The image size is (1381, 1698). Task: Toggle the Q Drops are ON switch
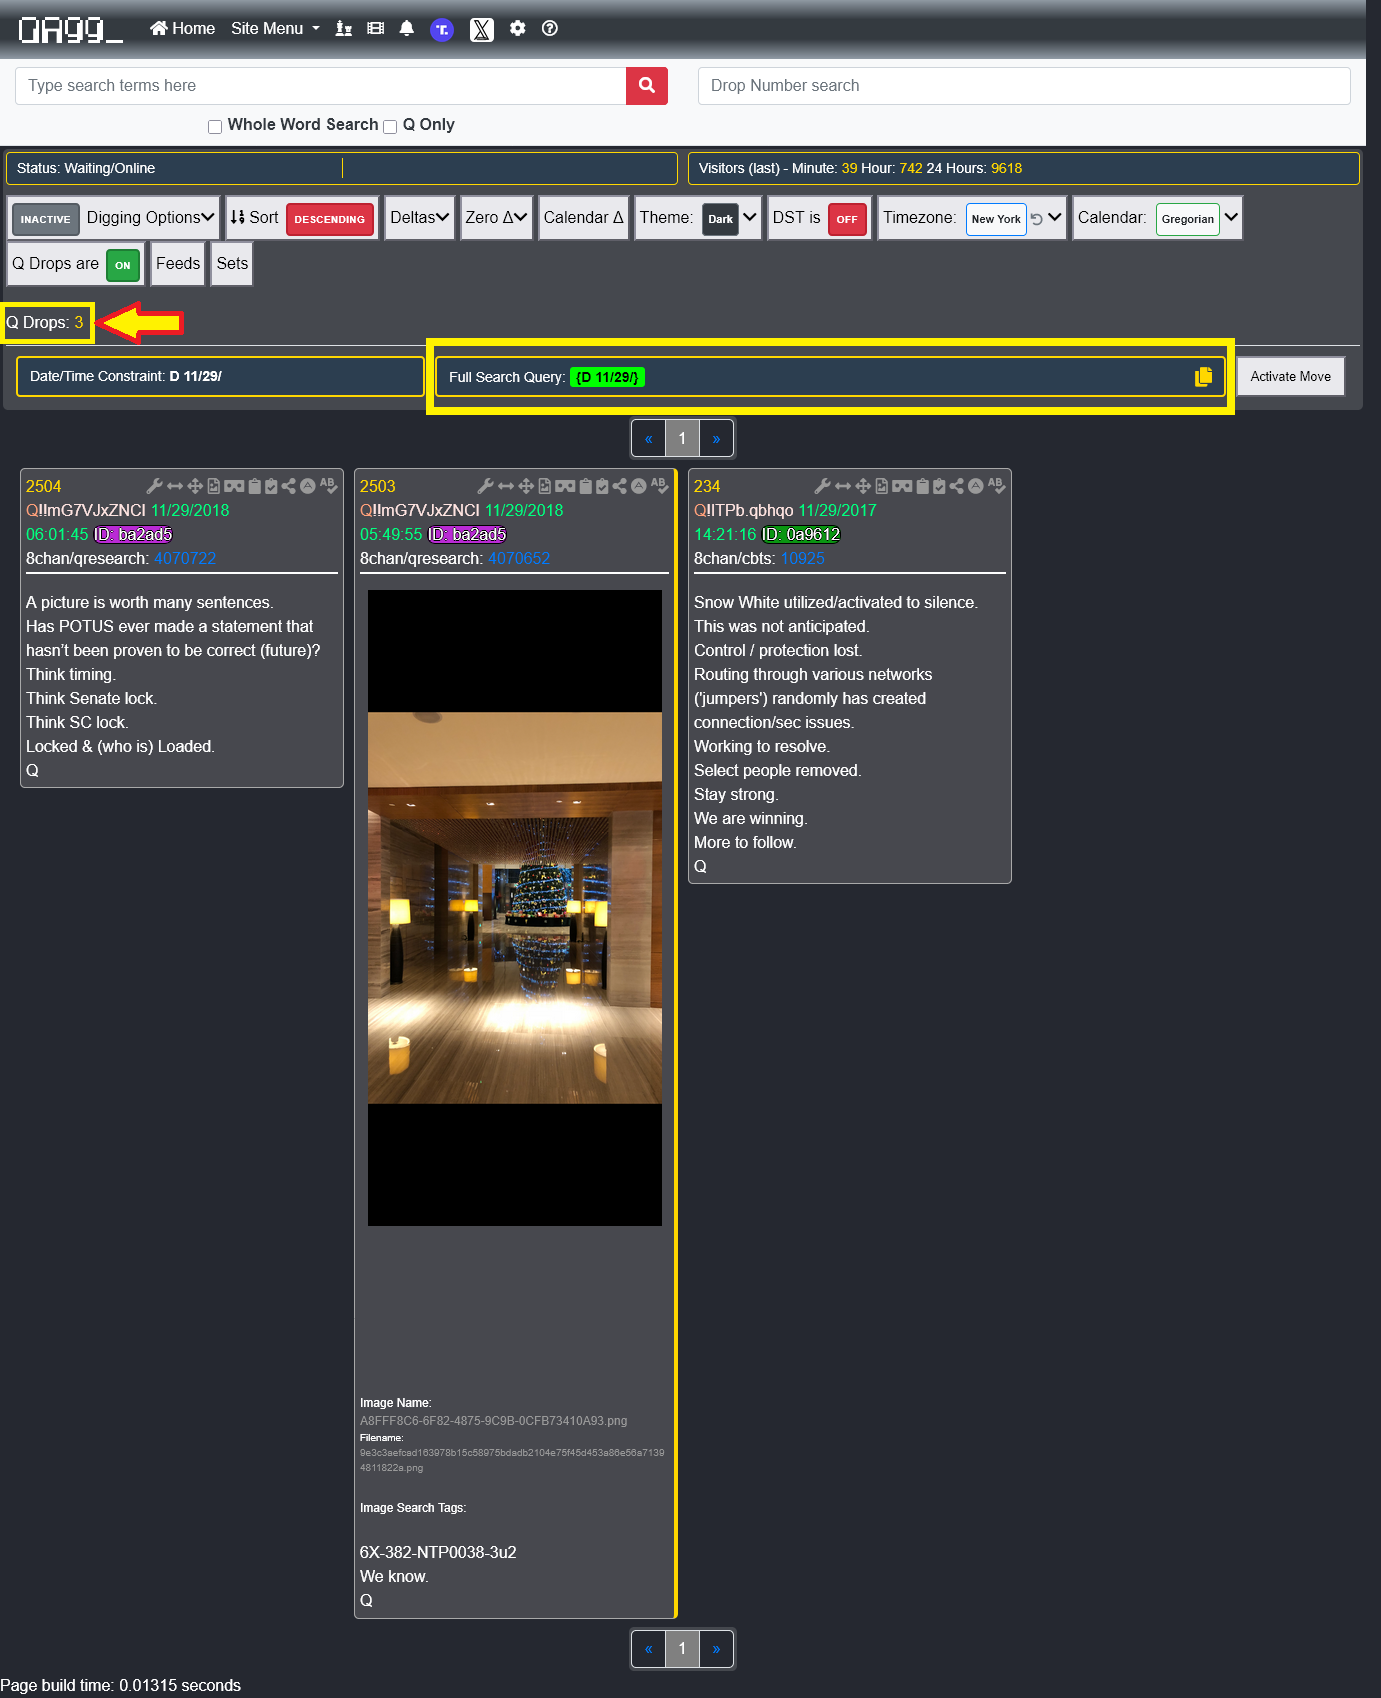122,265
